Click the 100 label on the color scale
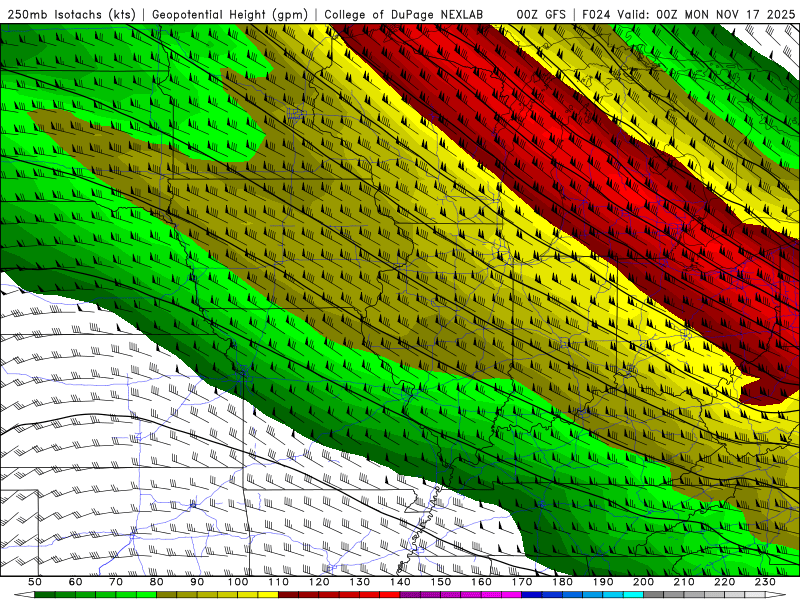Viewport: 800px width, 600px height. pyautogui.click(x=238, y=582)
